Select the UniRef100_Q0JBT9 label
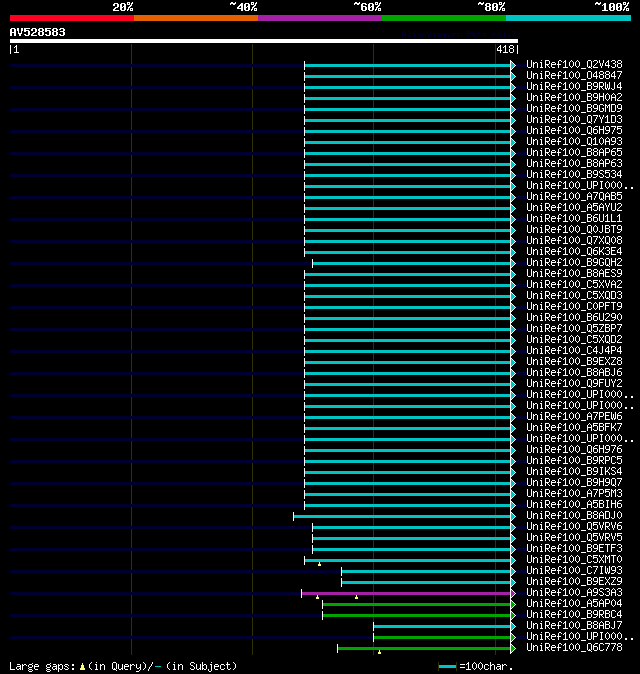The image size is (640, 674). click(x=574, y=230)
